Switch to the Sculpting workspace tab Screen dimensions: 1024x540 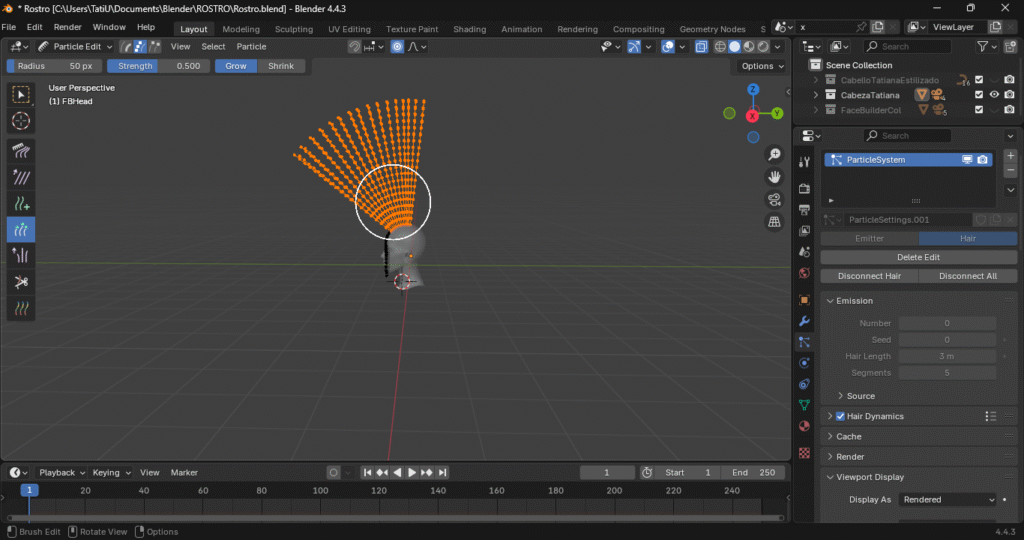point(294,29)
